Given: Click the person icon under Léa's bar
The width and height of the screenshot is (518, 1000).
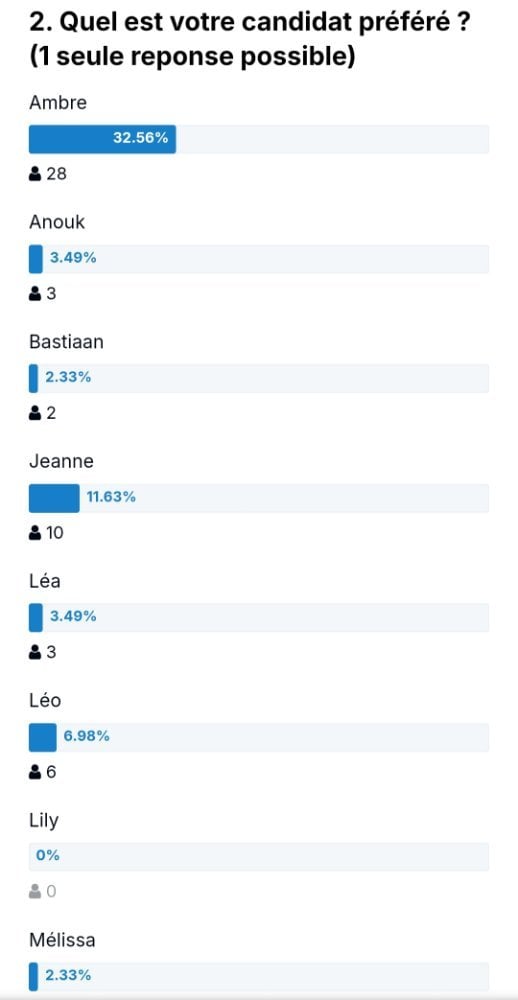Looking at the screenshot, I should 35,652.
